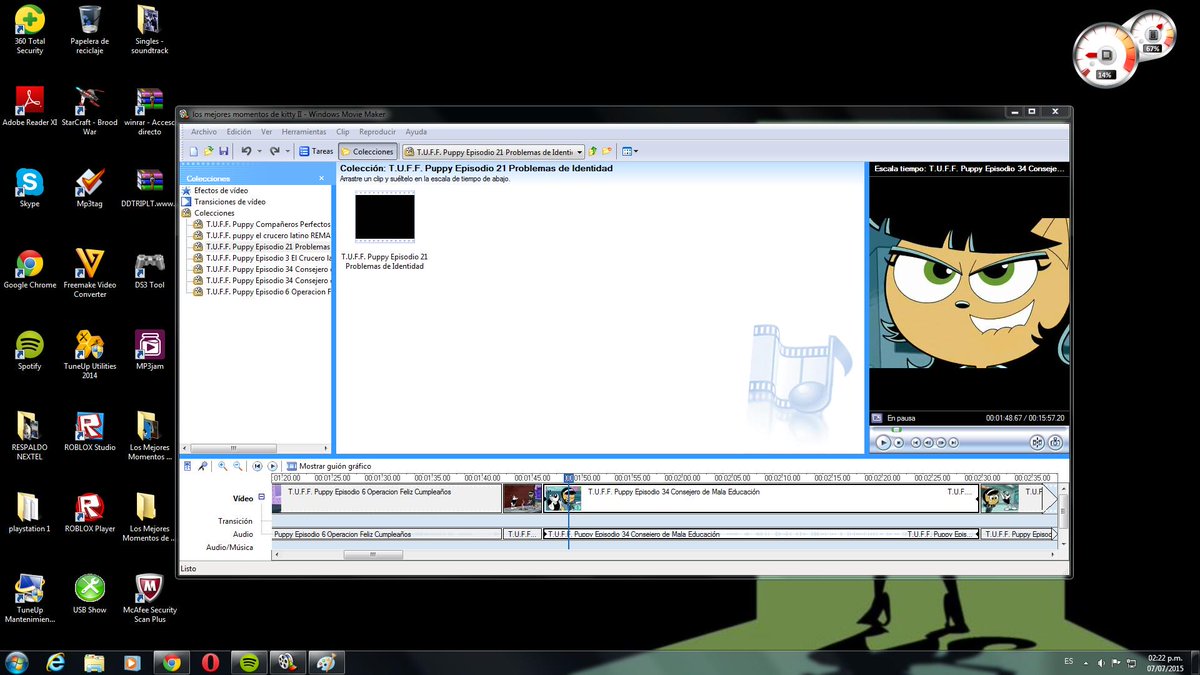Viewport: 1200px width, 675px height.
Task: Open the redo history dropdown arrow
Action: coord(287,151)
